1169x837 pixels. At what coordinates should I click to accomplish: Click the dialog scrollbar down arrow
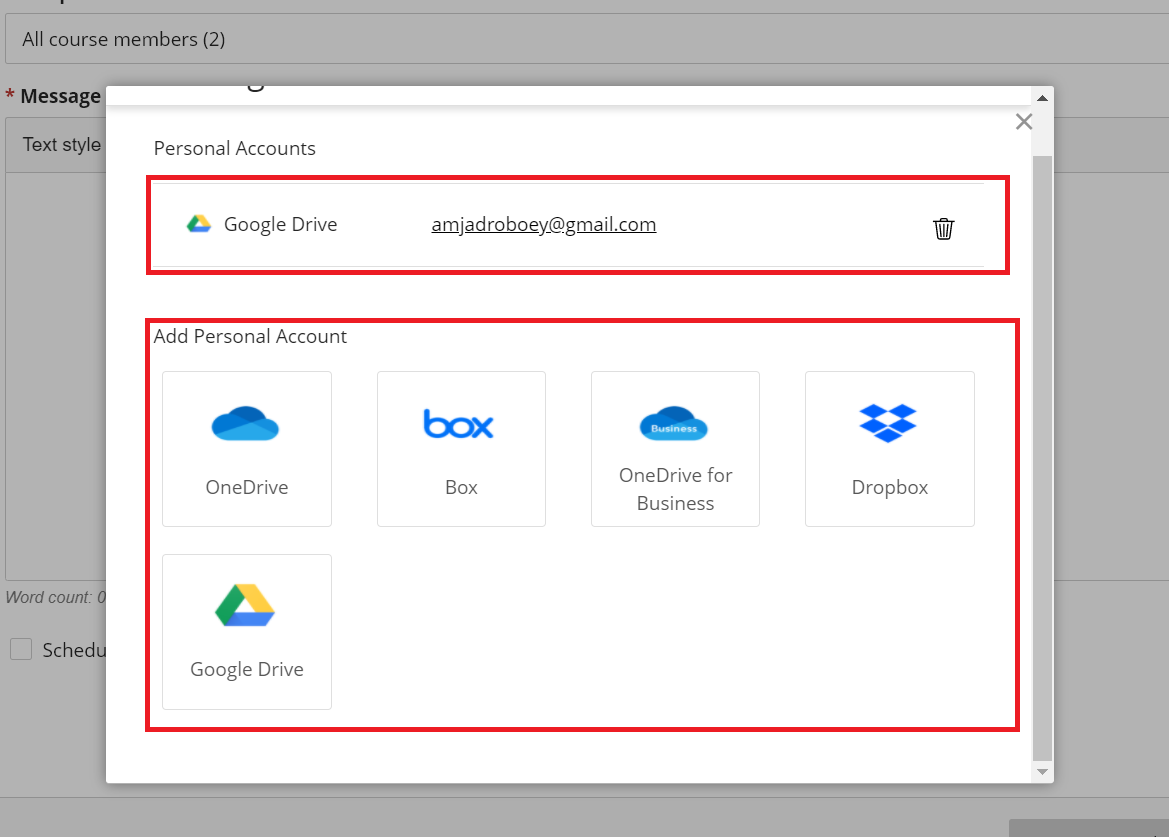click(1042, 771)
